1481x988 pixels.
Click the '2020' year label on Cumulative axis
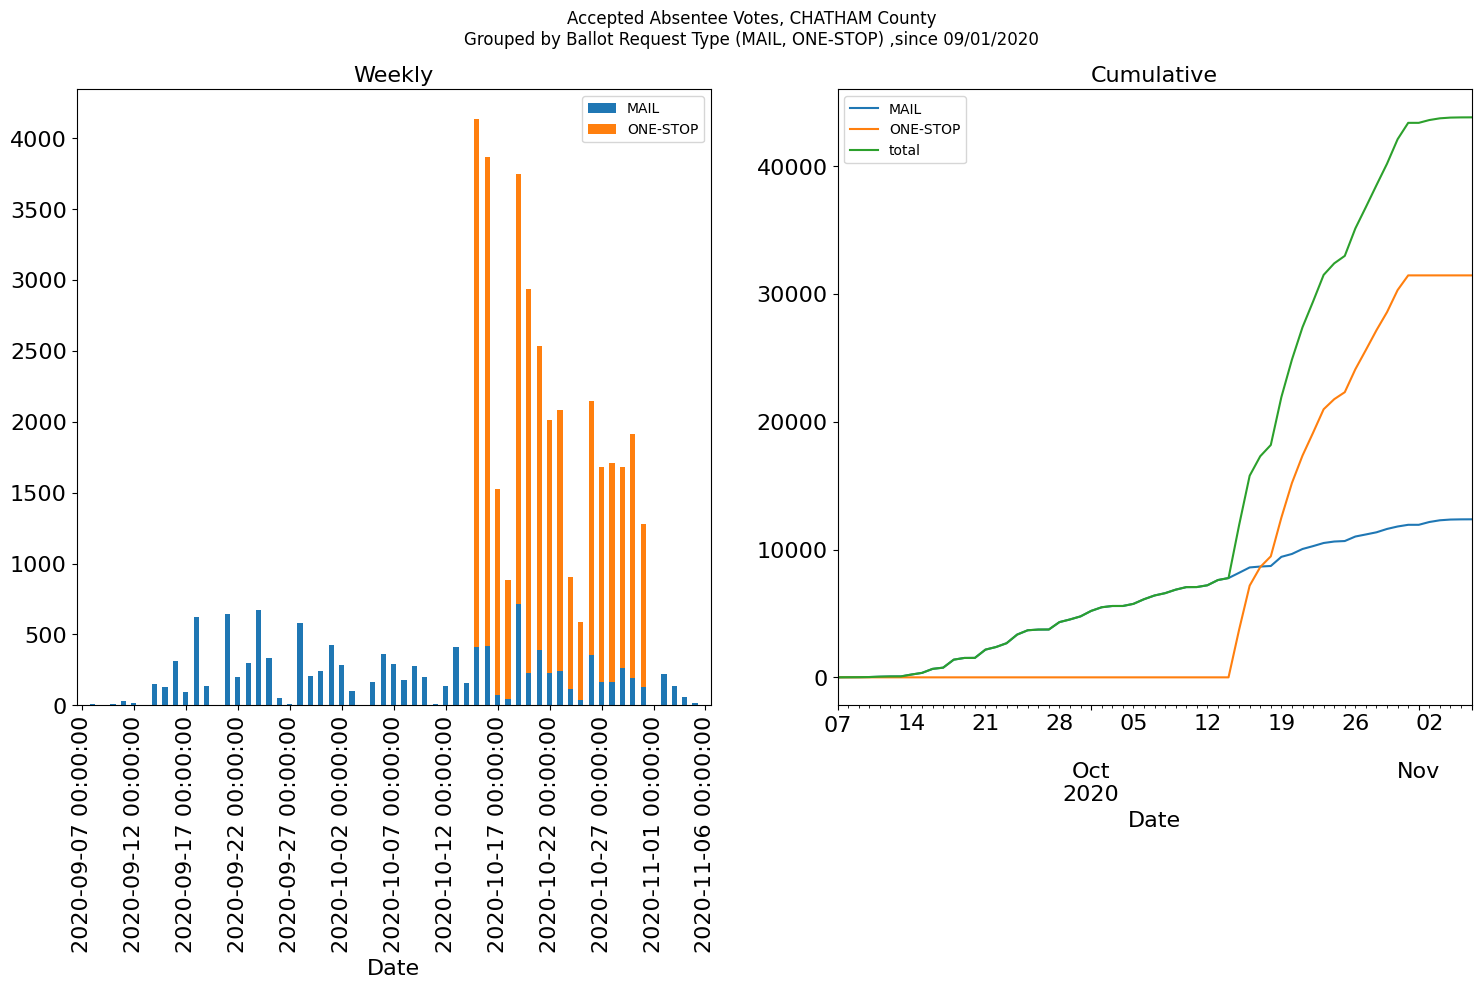coord(1091,795)
